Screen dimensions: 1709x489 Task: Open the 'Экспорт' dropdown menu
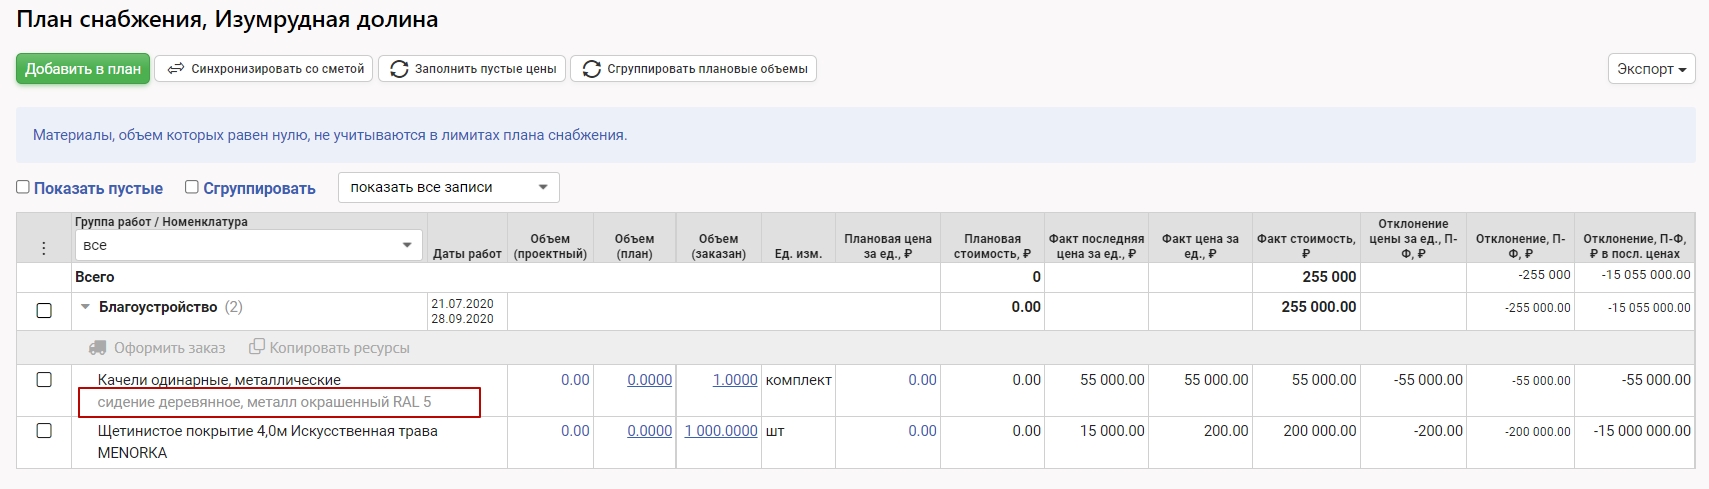click(1651, 69)
